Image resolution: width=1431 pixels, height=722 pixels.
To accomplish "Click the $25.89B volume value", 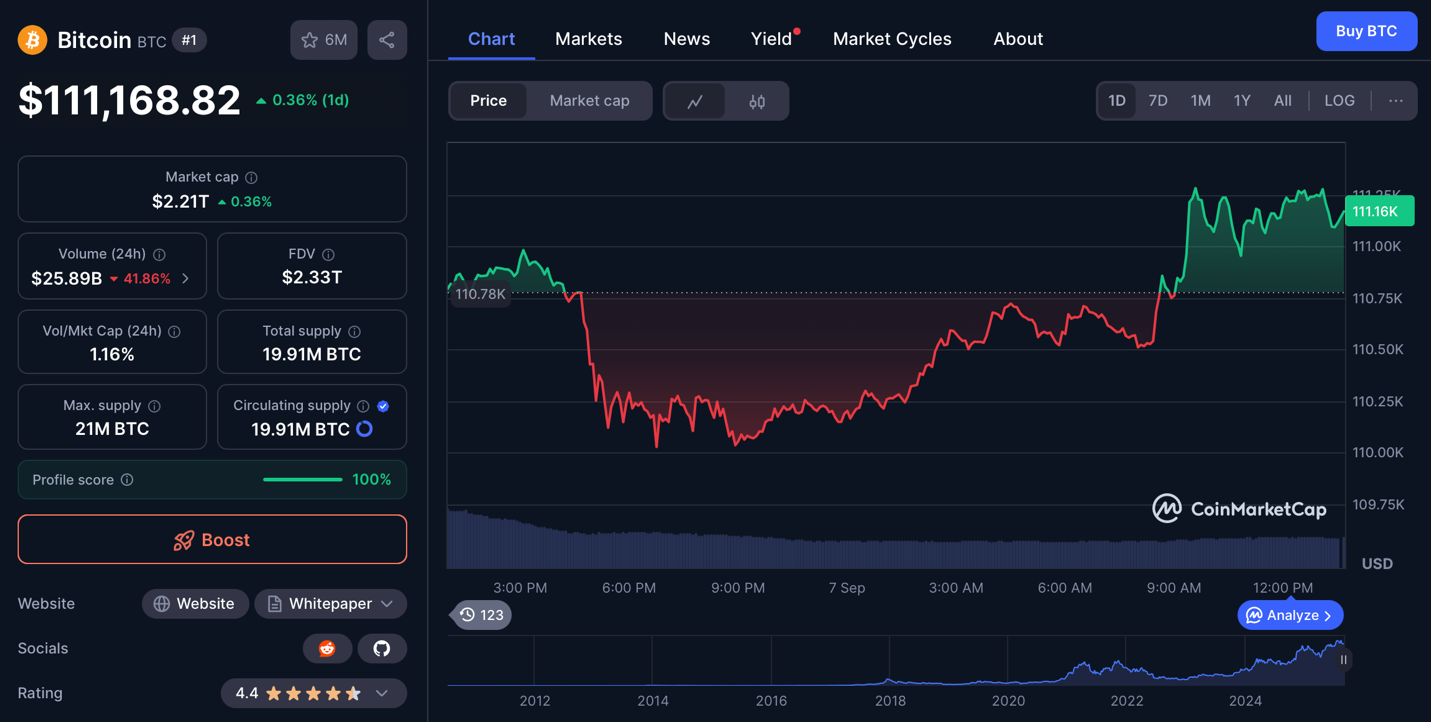I will point(66,279).
